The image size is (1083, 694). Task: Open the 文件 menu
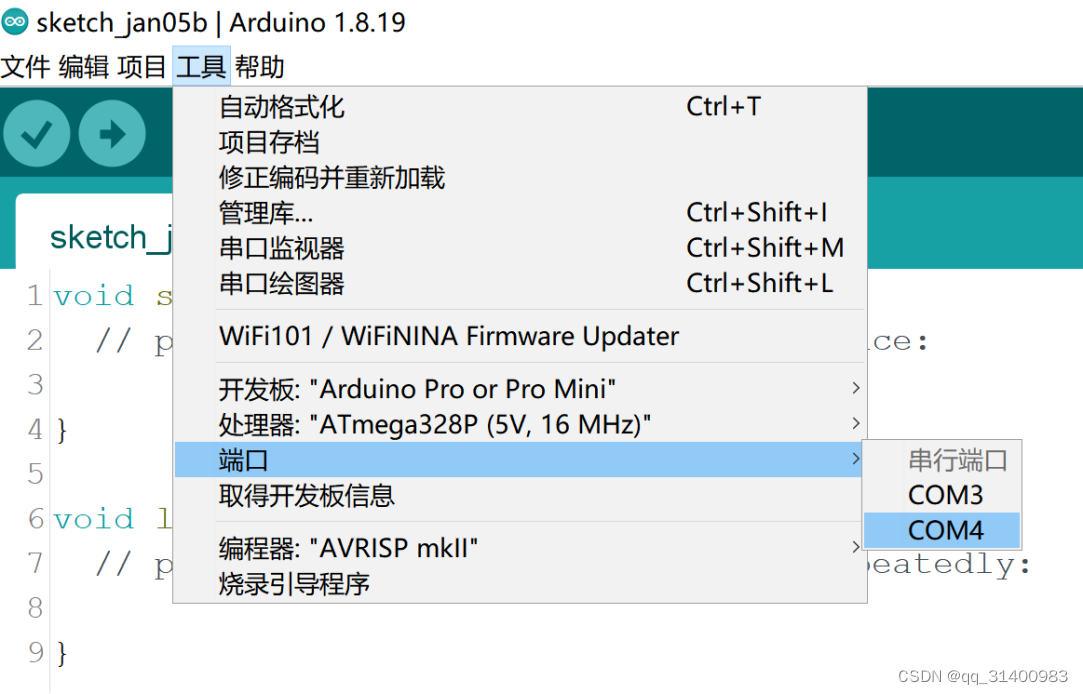tap(26, 67)
